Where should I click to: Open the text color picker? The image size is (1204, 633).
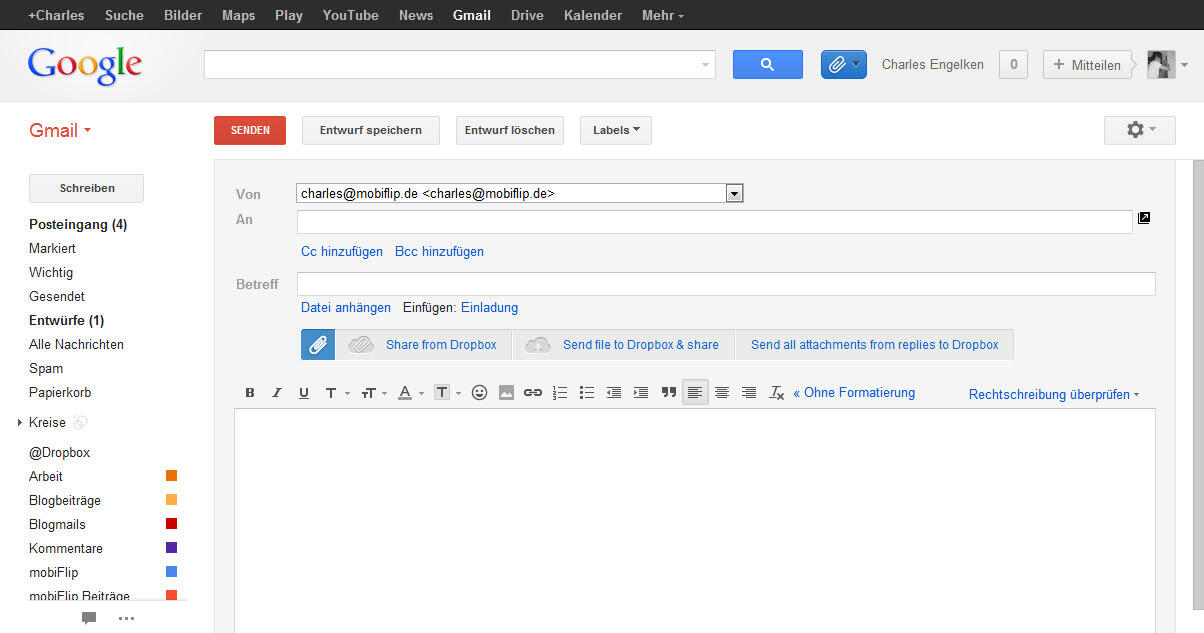click(410, 393)
